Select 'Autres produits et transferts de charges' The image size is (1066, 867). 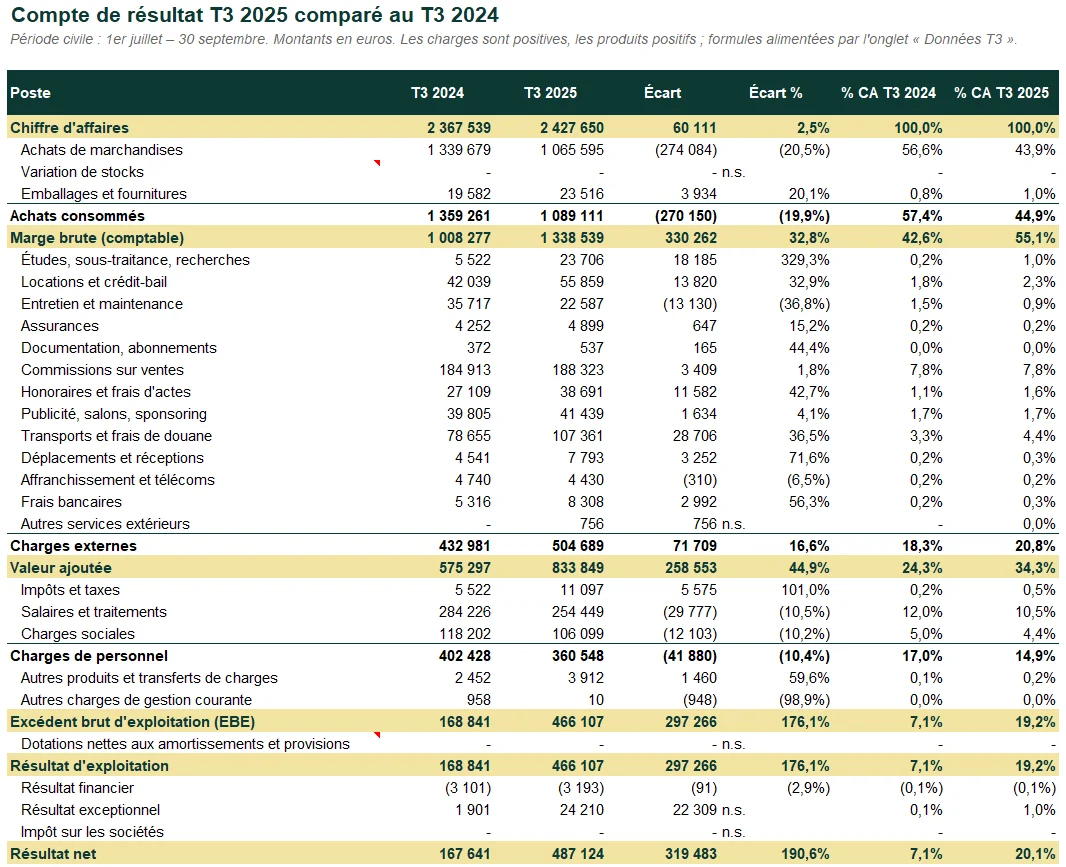150,678
